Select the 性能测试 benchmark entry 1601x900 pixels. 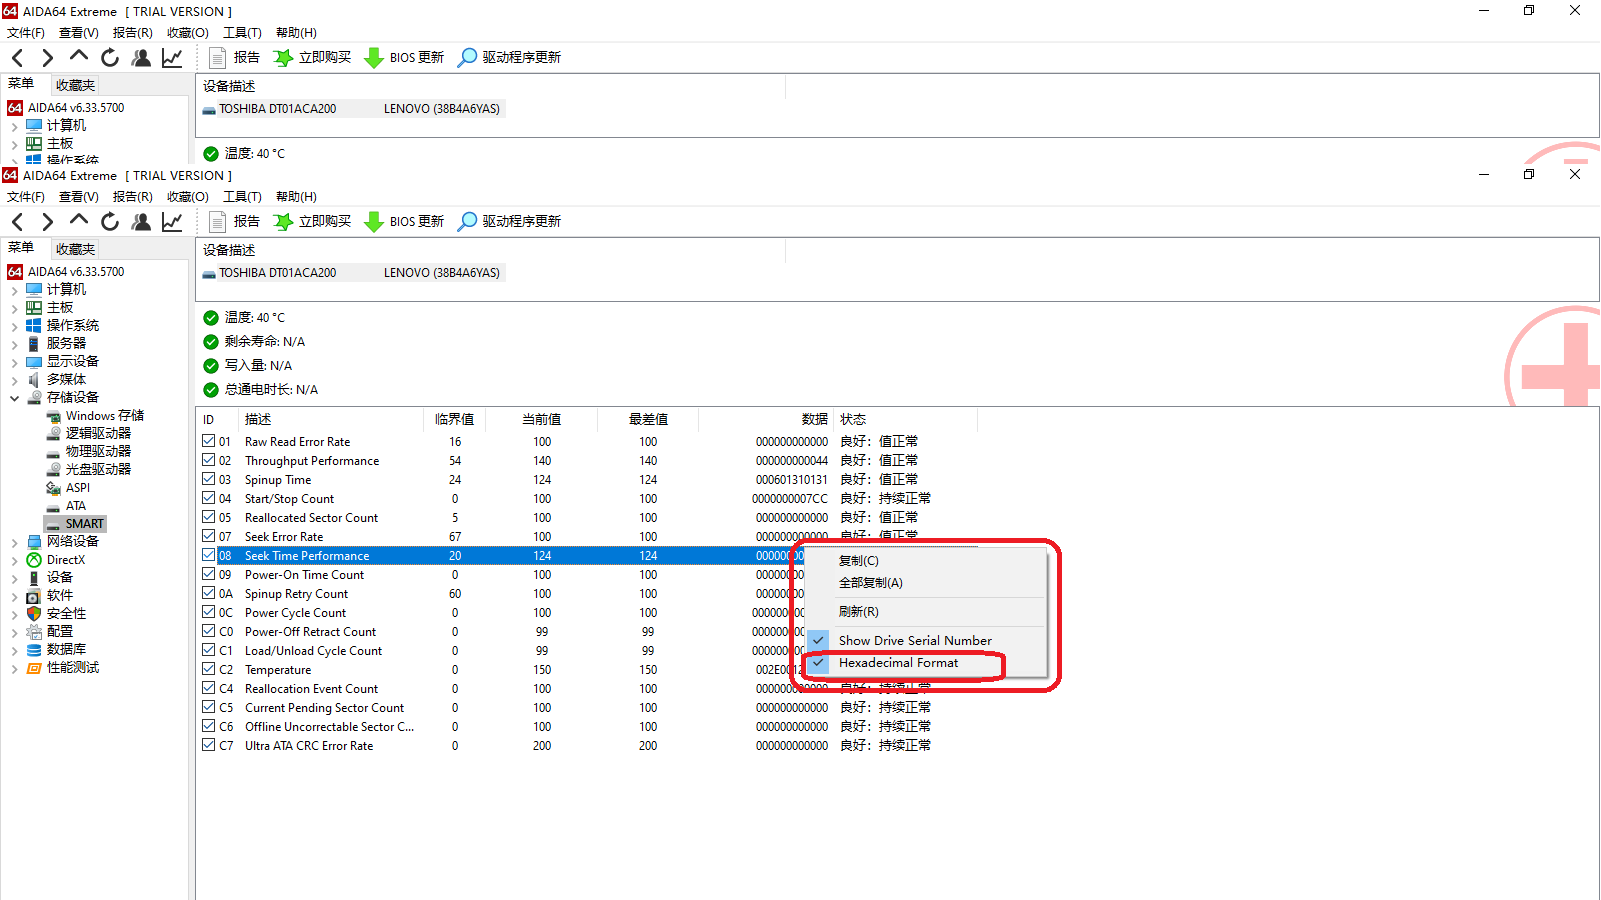(72, 668)
